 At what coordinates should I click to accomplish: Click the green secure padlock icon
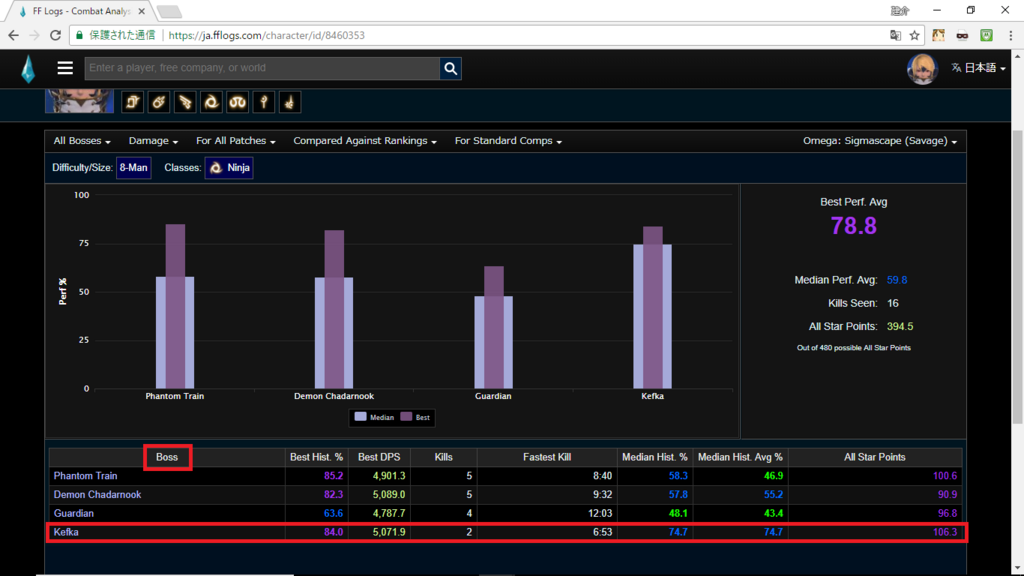coord(80,35)
